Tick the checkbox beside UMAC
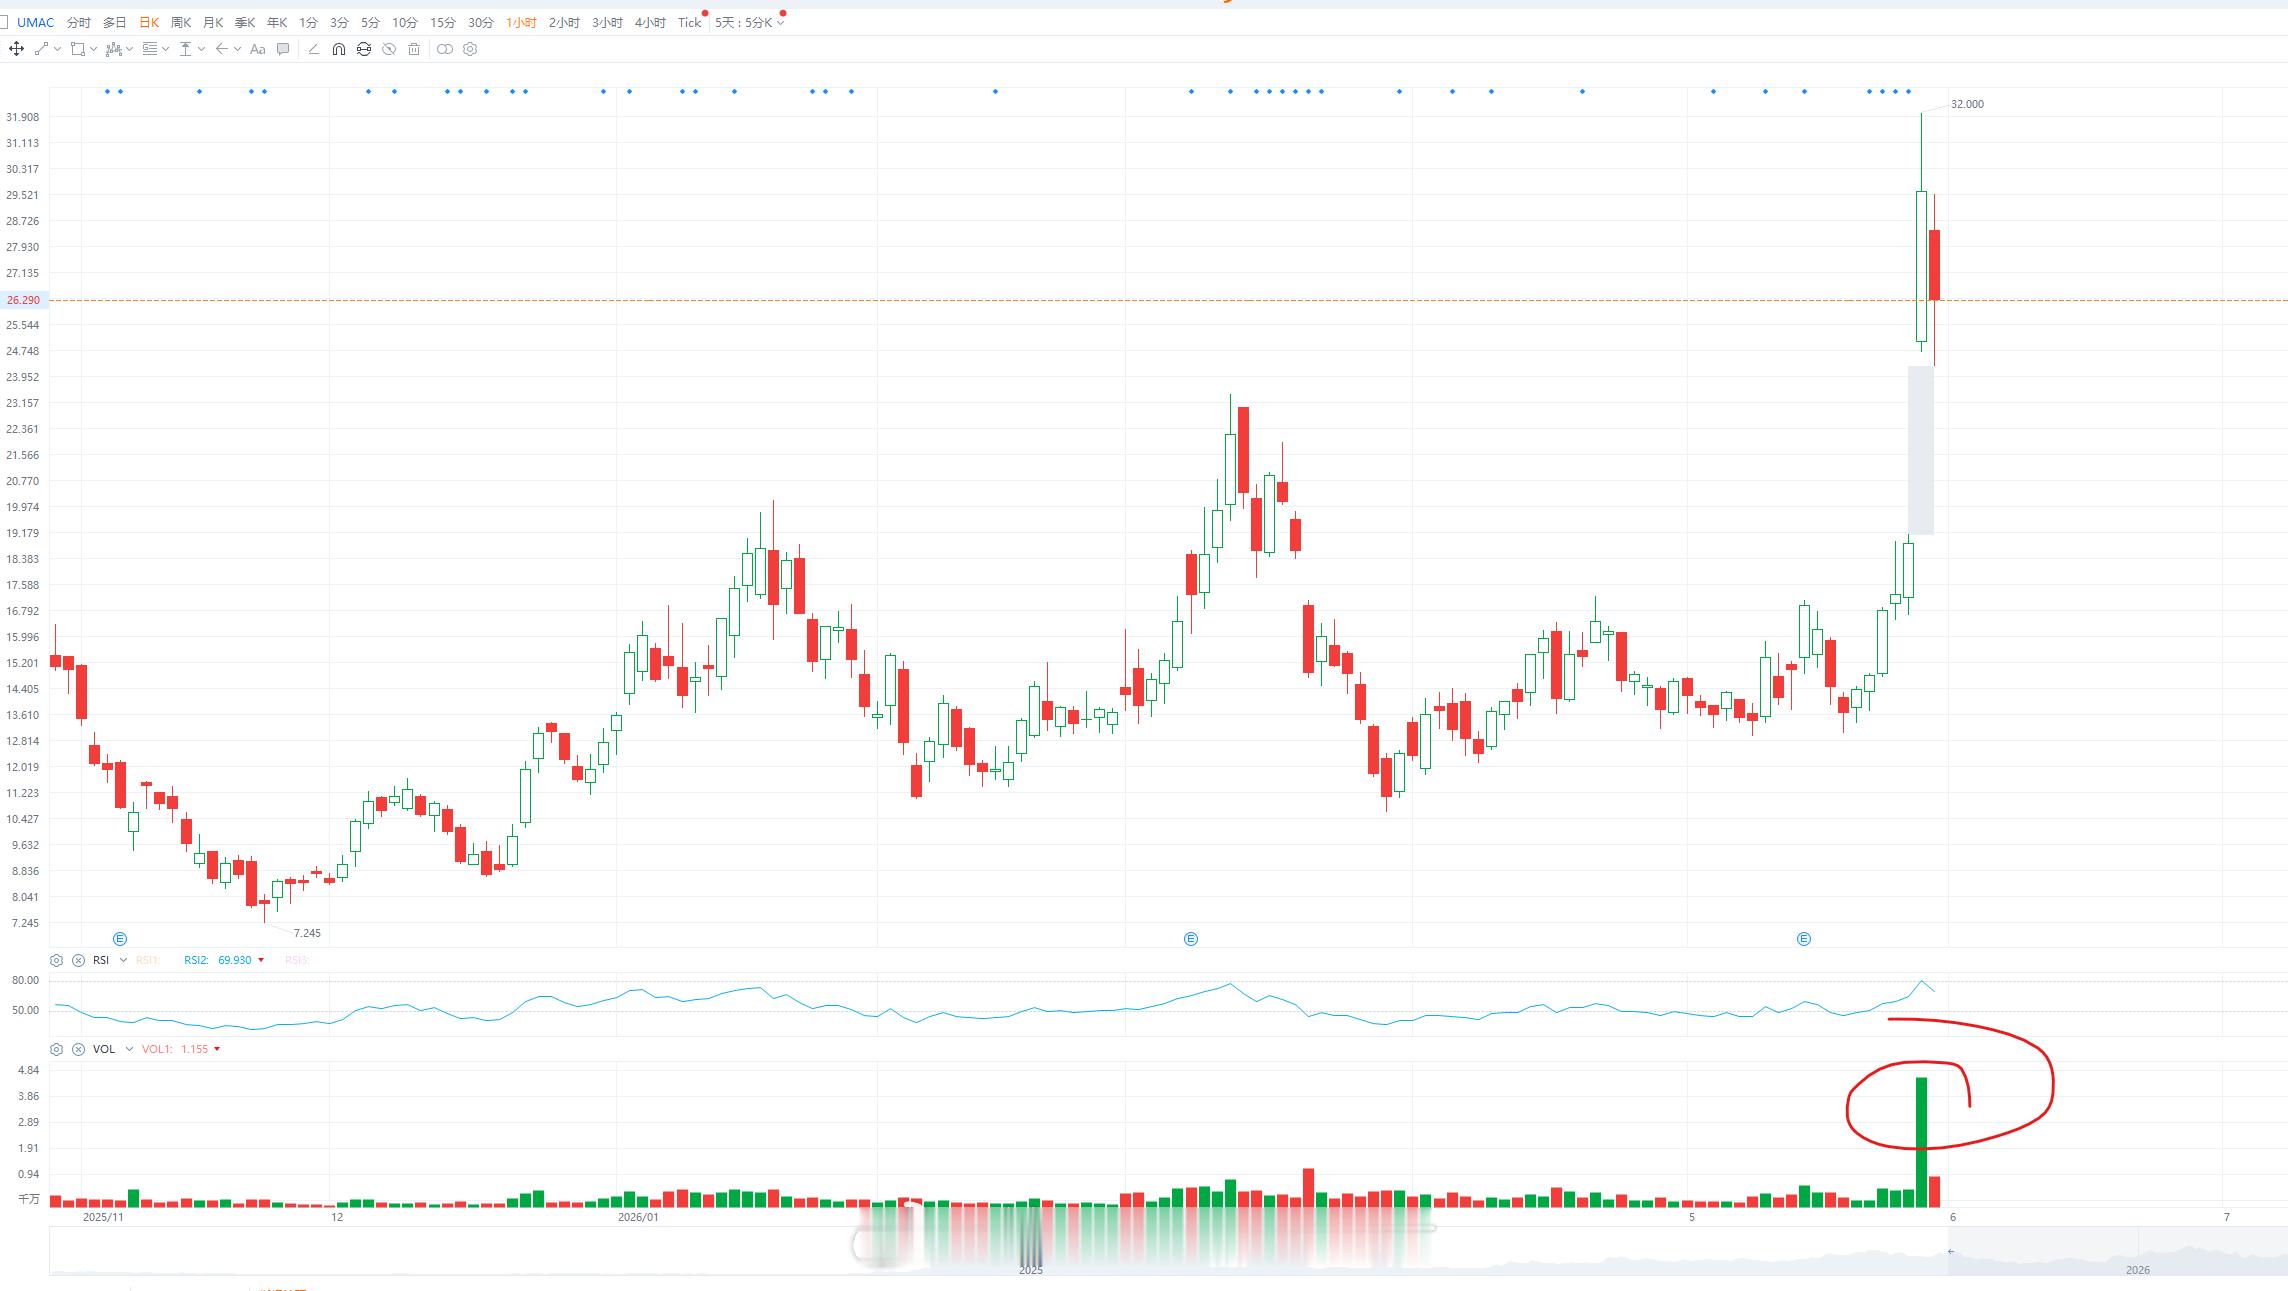This screenshot has width=2288, height=1291. click(x=4, y=22)
